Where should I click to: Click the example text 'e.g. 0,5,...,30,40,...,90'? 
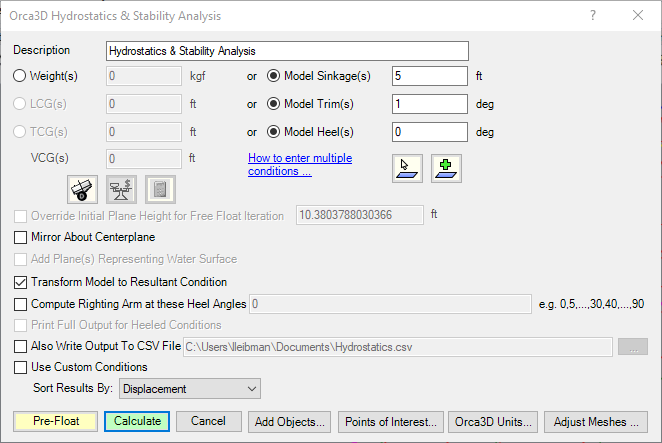pyautogui.click(x=591, y=304)
